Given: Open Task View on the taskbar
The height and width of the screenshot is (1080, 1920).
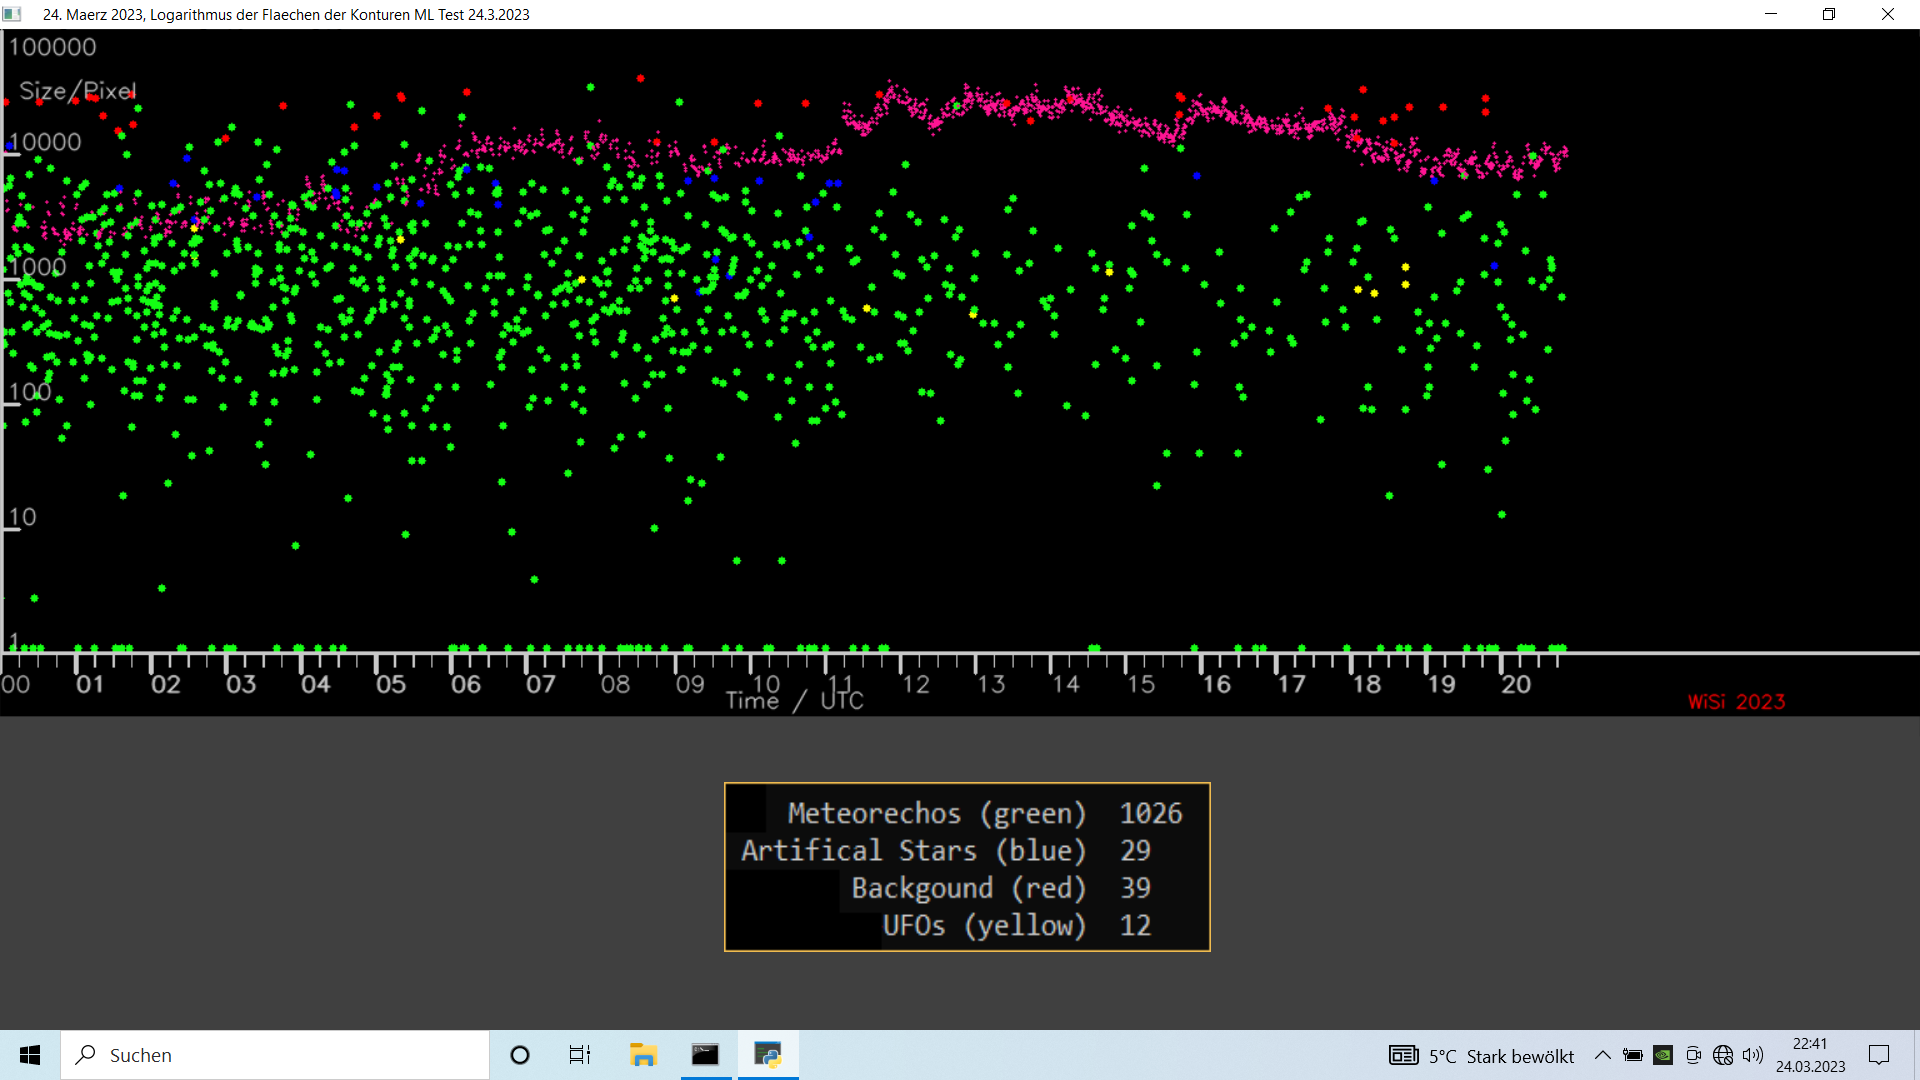Looking at the screenshot, I should tap(580, 1055).
